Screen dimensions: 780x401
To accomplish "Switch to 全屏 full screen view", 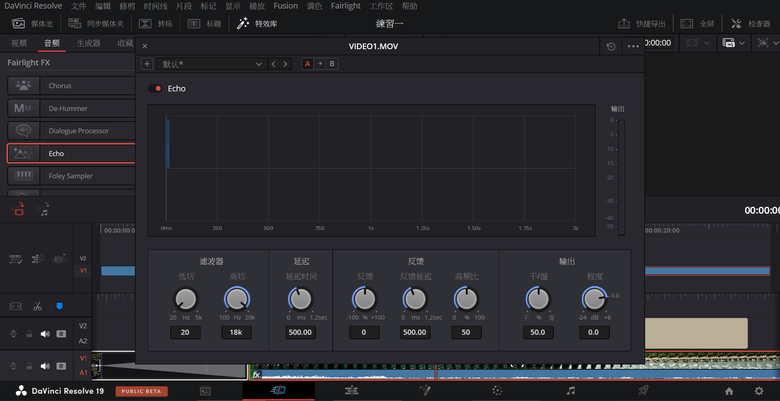I will [x=697, y=23].
